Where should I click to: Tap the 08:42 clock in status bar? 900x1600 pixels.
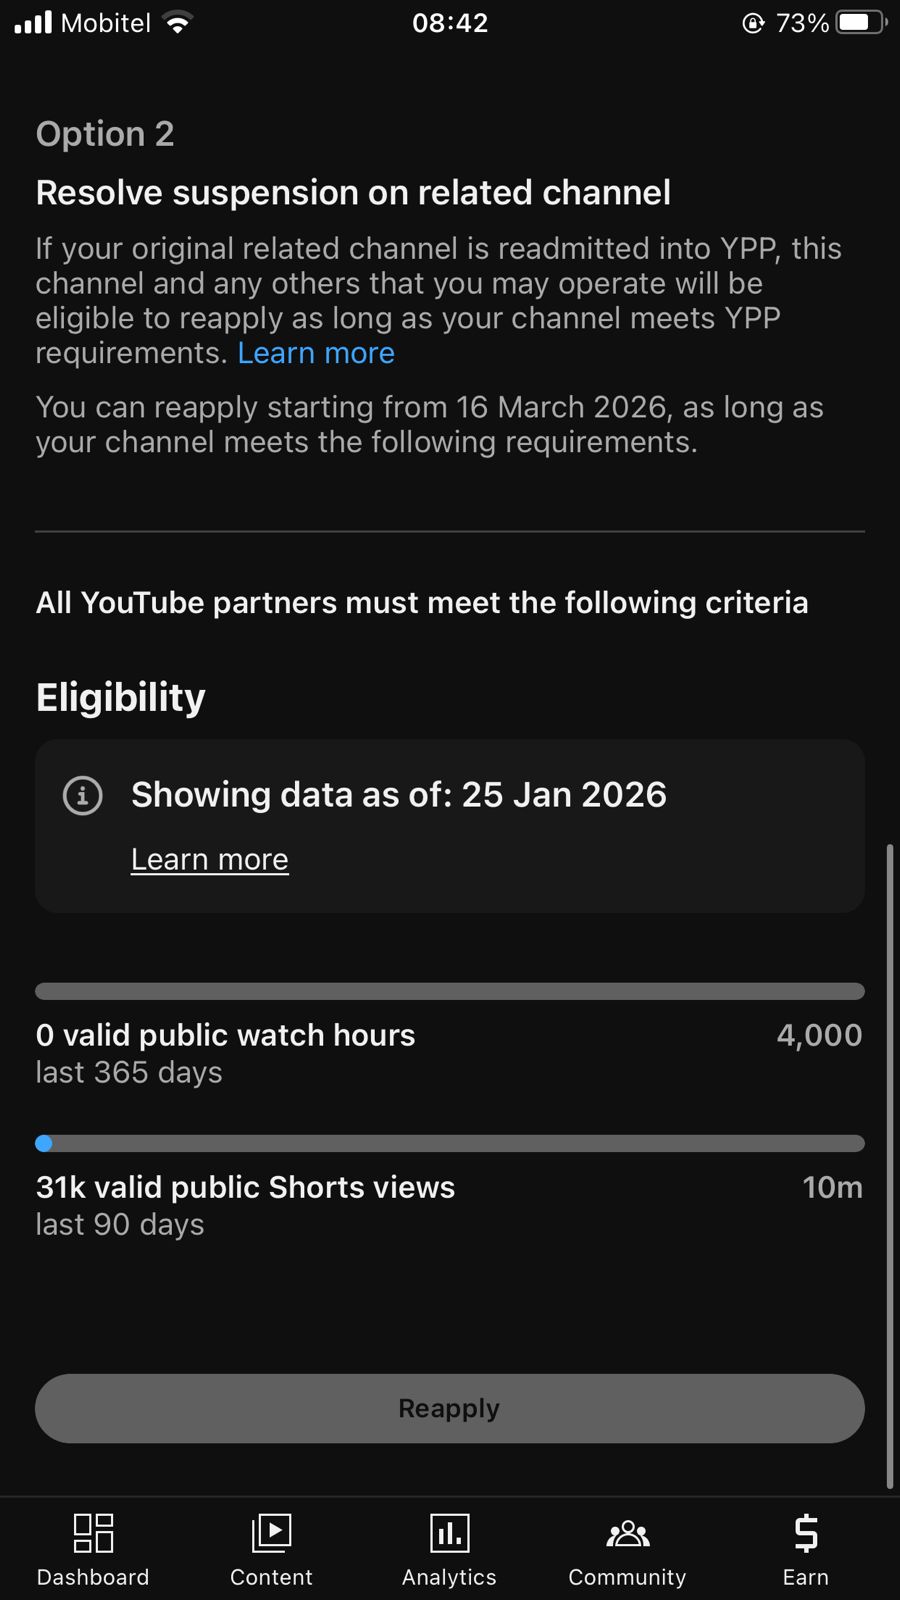(x=450, y=23)
